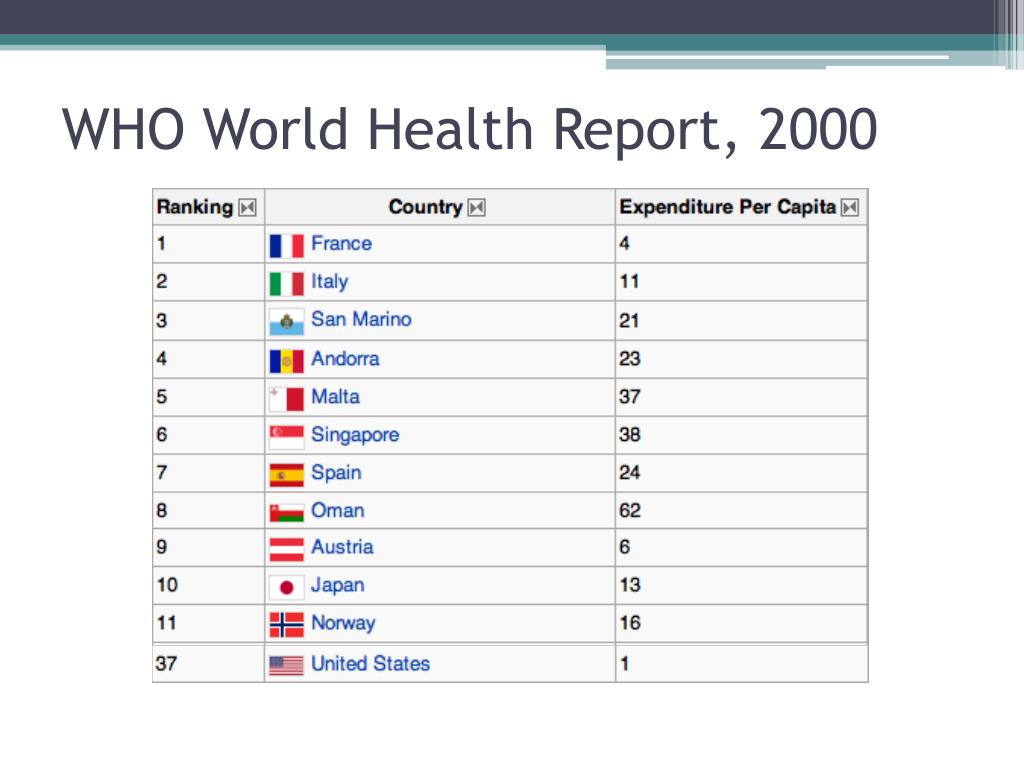Sort table by Country column icon

[x=477, y=208]
